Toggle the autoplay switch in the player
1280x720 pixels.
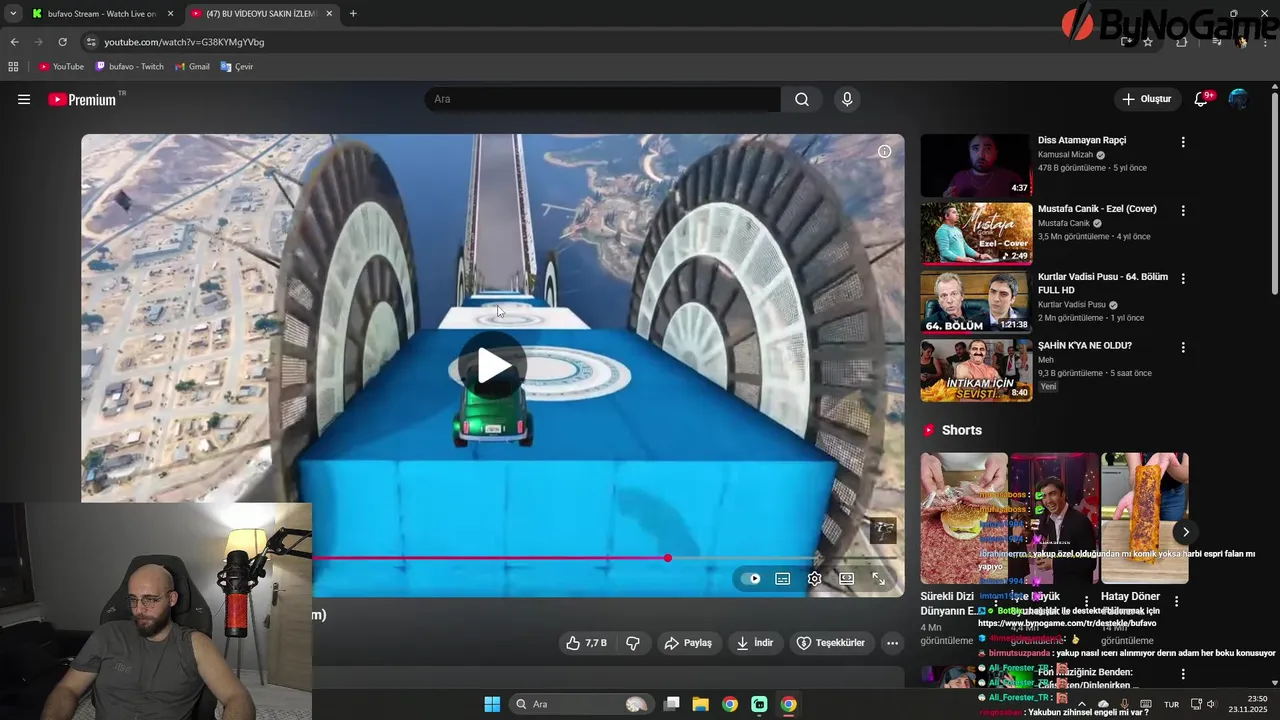[x=752, y=578]
